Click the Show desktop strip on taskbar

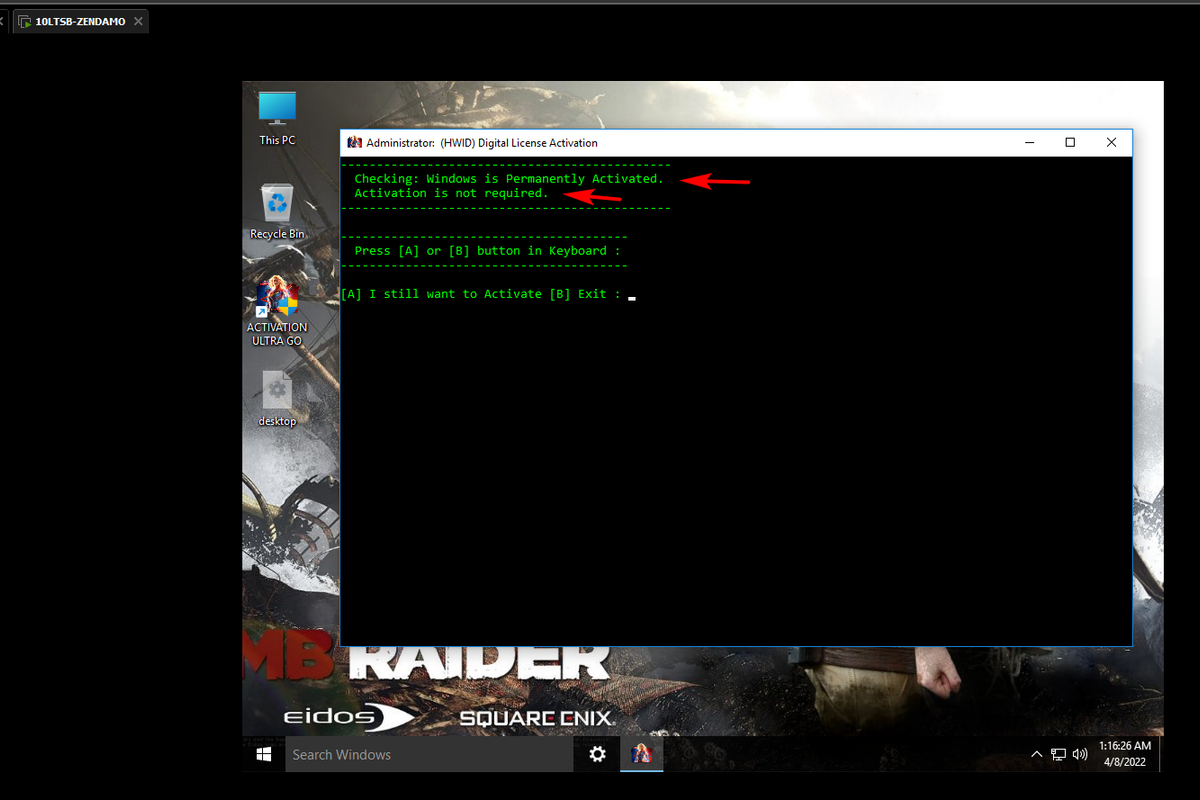(1160, 754)
